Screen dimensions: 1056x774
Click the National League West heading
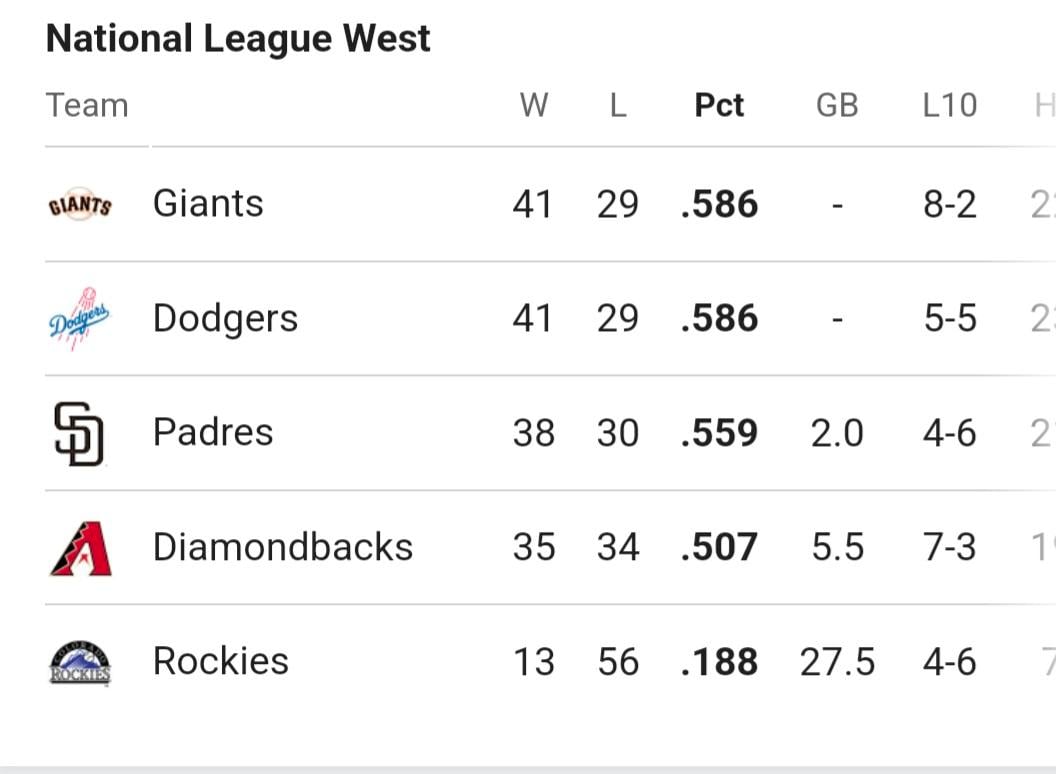click(x=238, y=38)
